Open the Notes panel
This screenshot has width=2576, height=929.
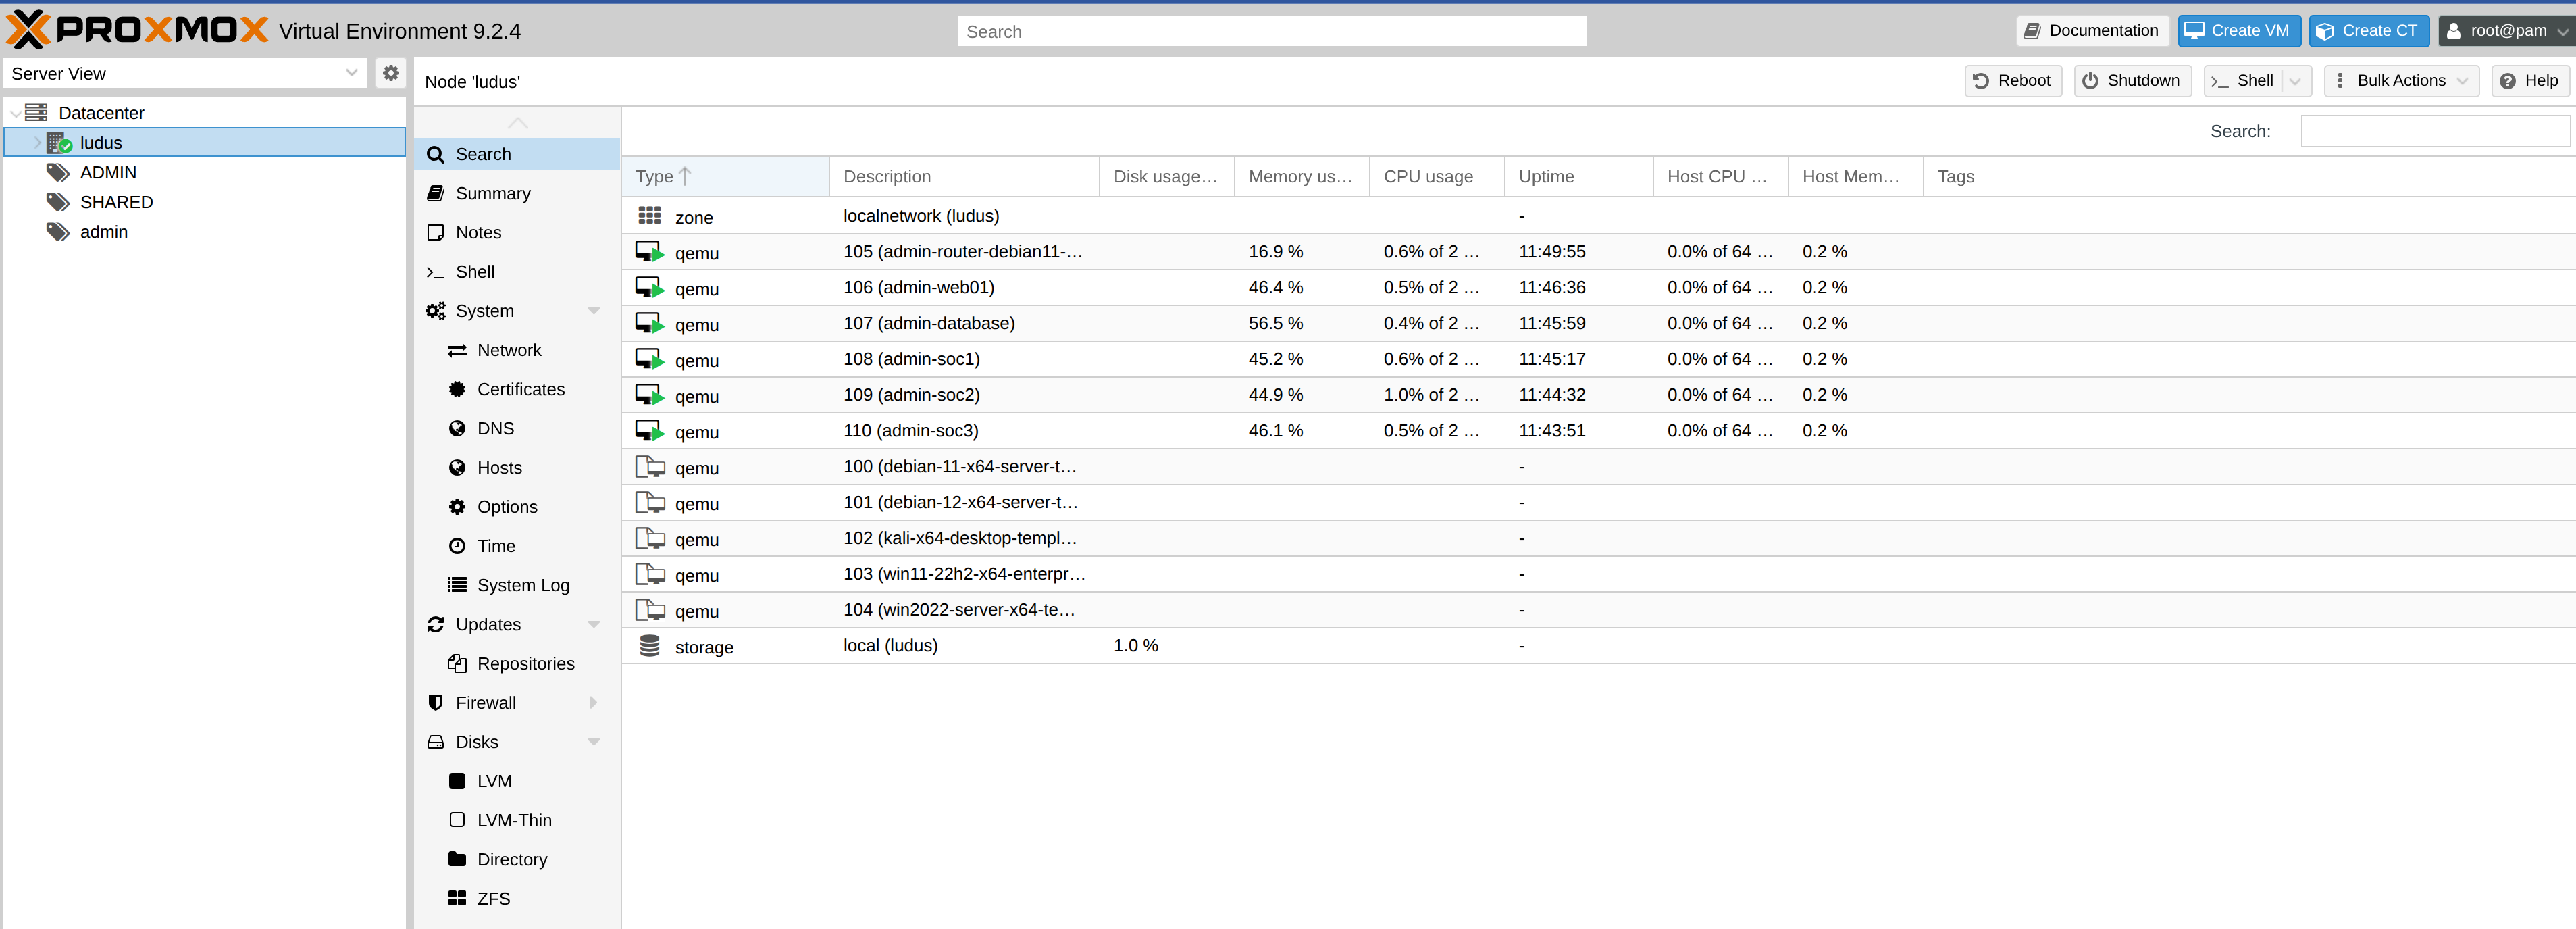(x=517, y=232)
